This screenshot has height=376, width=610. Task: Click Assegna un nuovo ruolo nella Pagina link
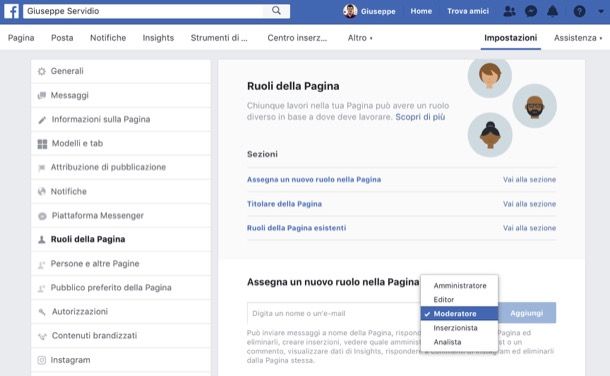[x=314, y=180]
